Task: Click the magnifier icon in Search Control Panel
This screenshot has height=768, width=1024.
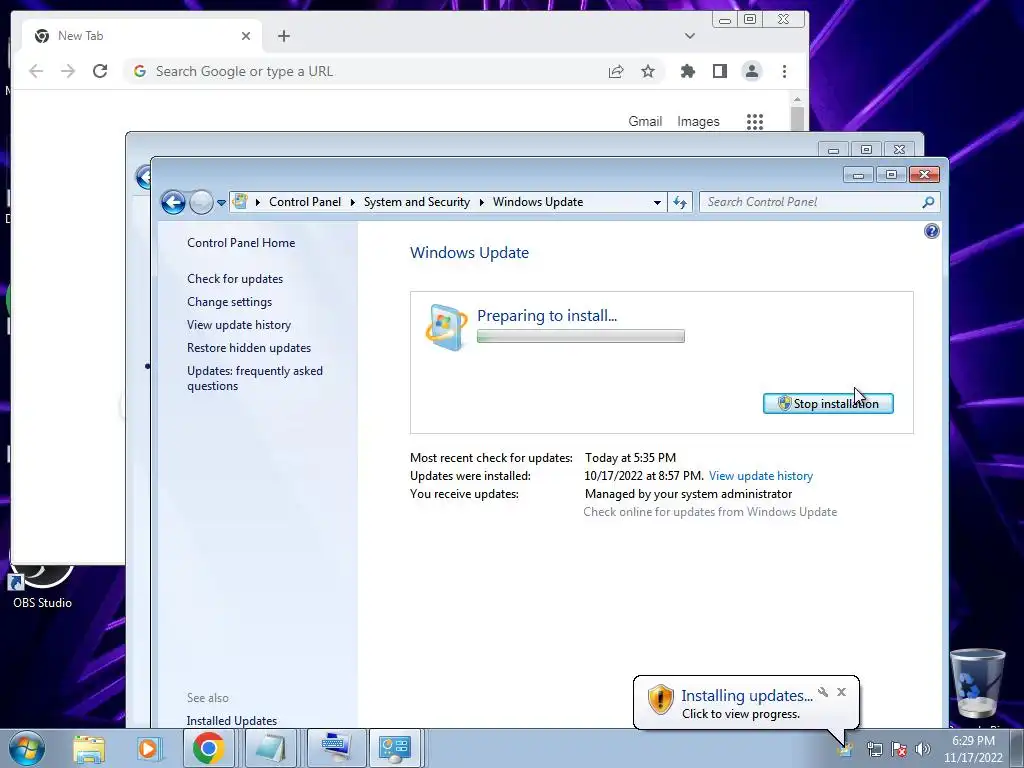Action: click(x=928, y=202)
